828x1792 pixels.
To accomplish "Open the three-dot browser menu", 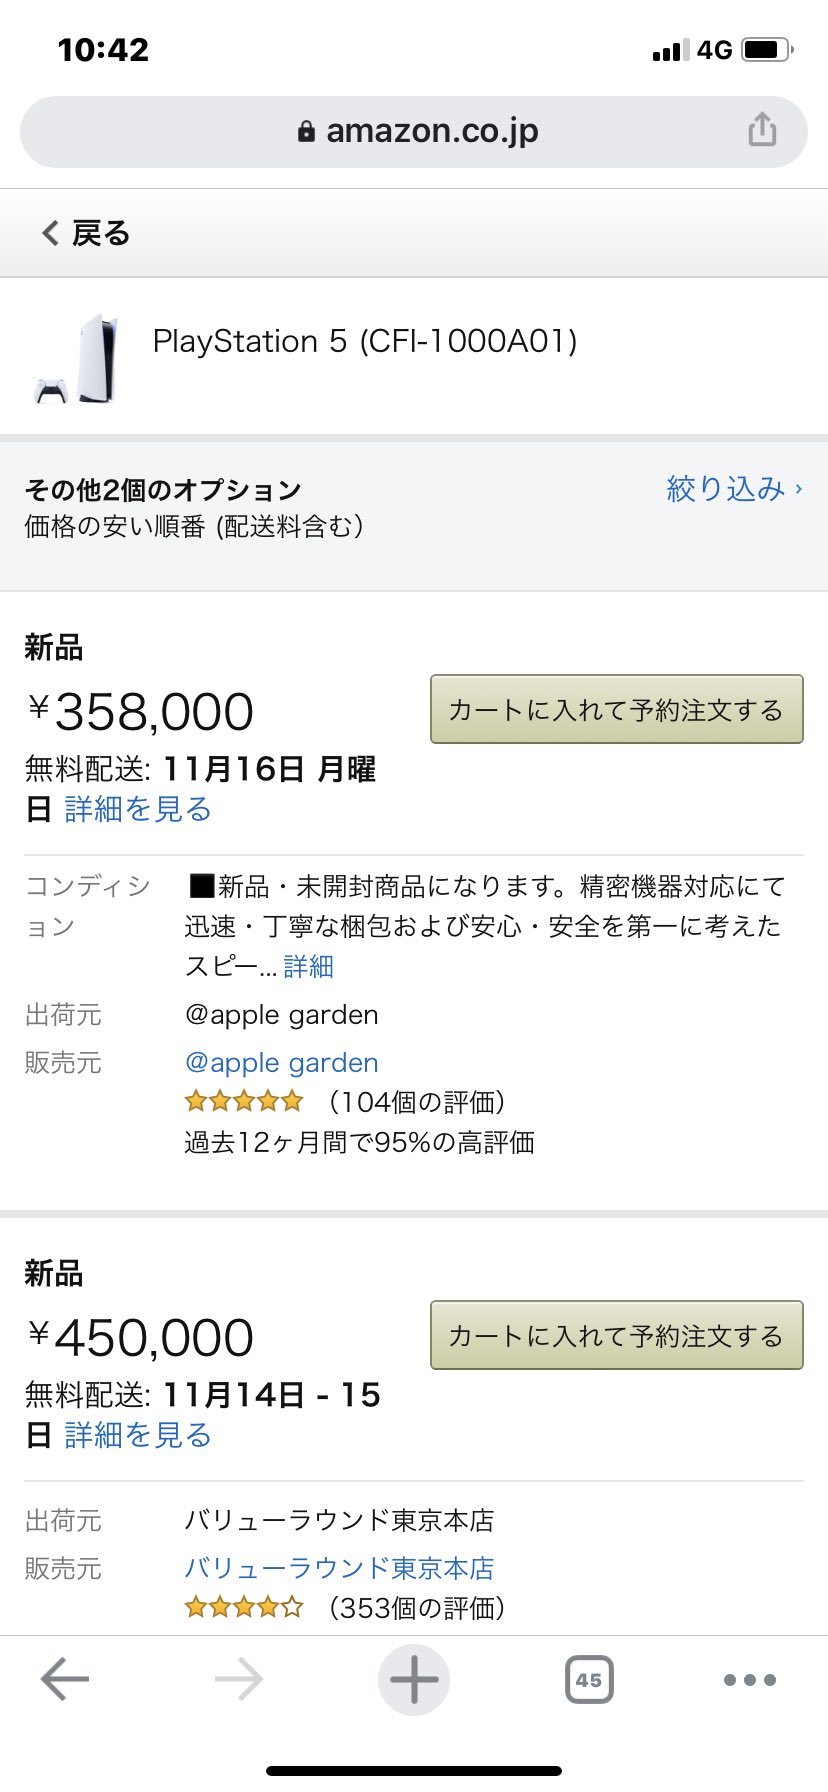I will coord(749,1679).
